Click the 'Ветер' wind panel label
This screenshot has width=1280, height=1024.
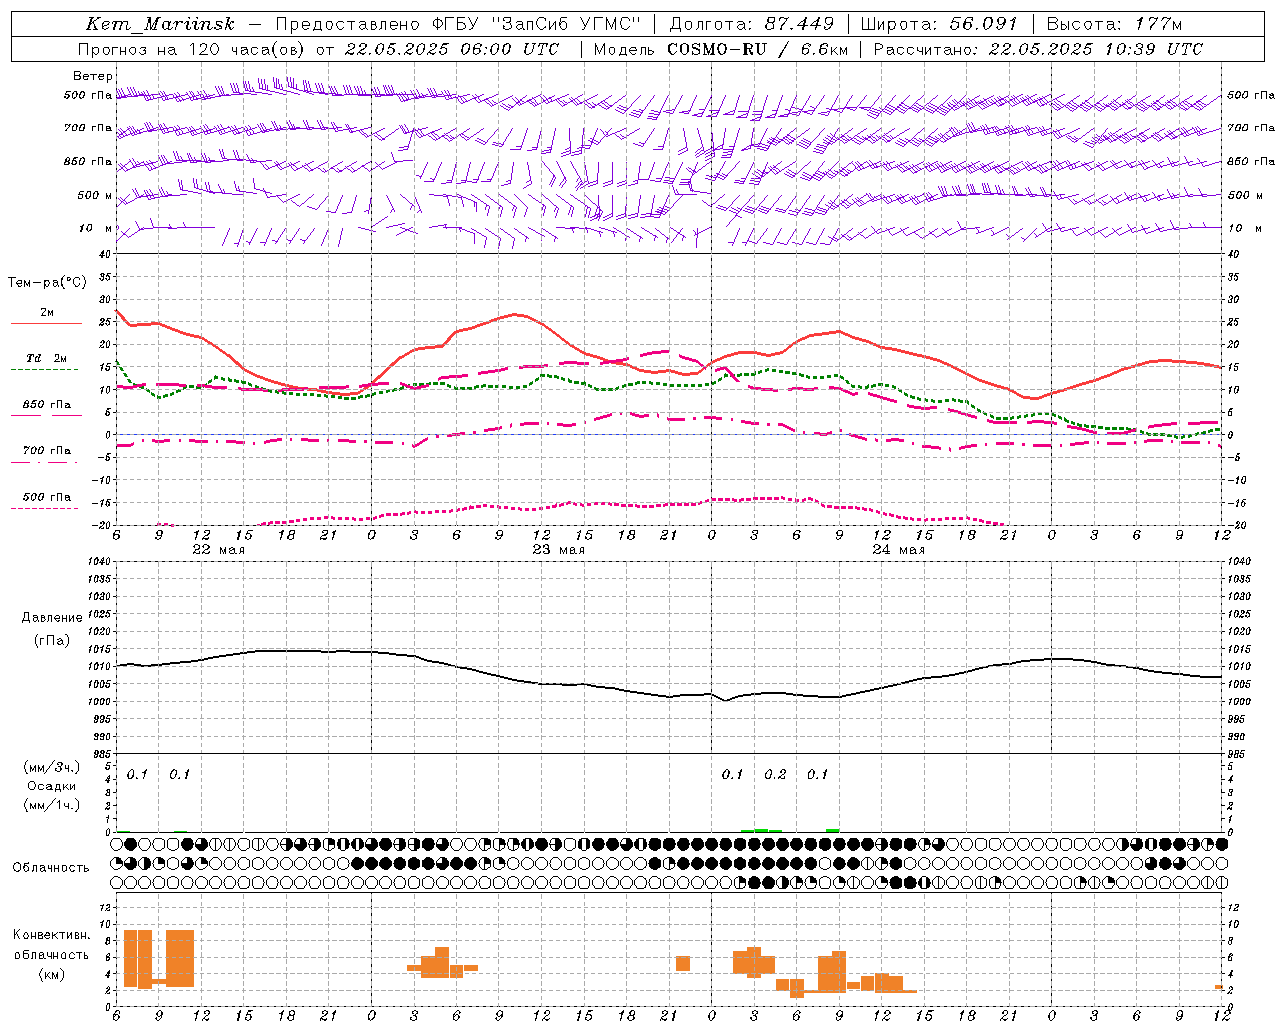tap(92, 76)
